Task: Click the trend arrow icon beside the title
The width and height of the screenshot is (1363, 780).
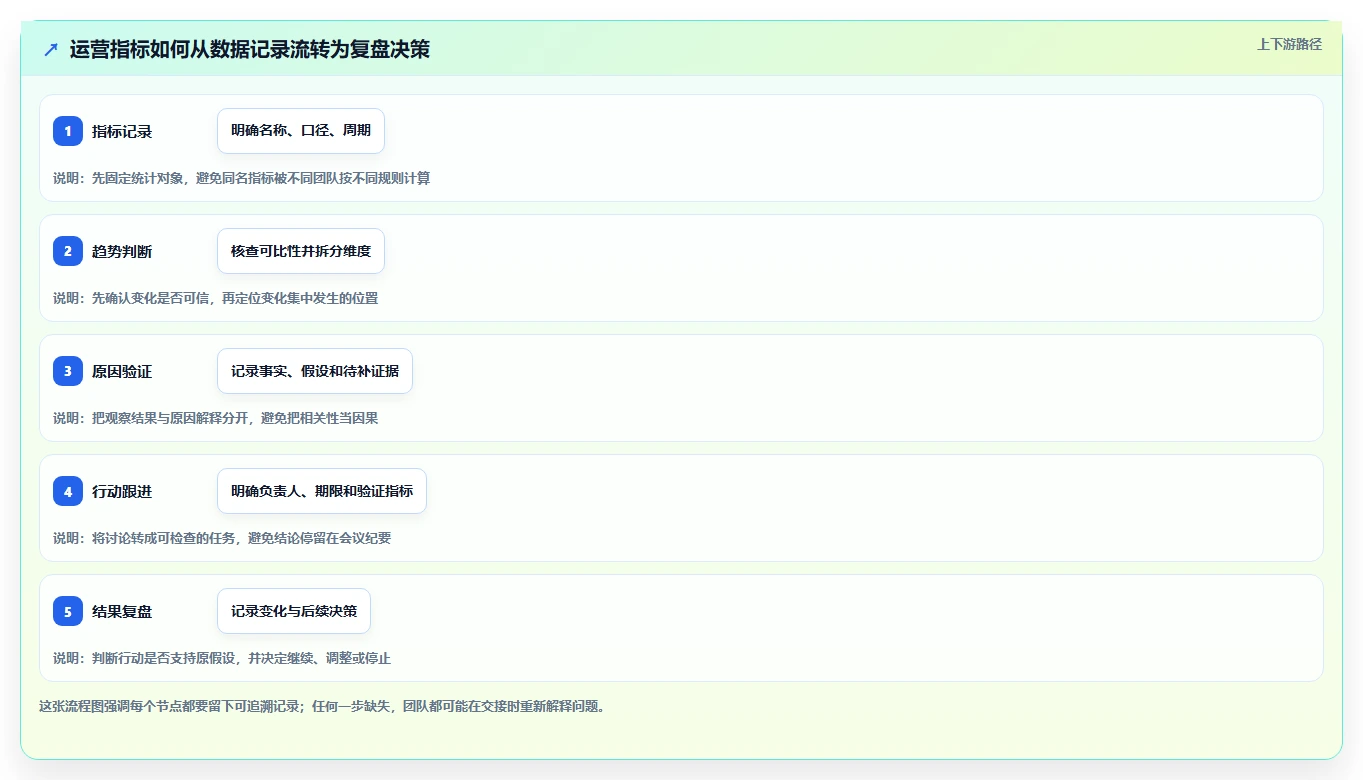Action: click(51, 49)
